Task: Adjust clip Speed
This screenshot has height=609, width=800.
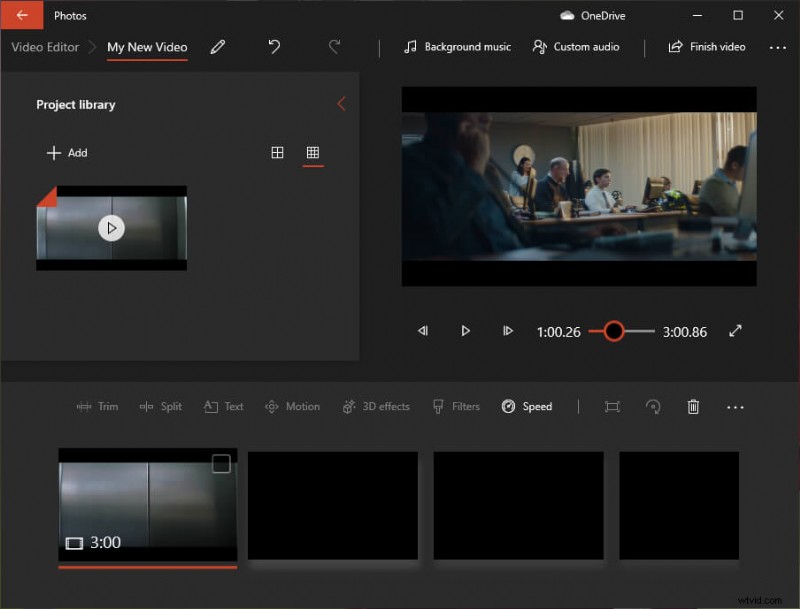Action: pos(528,406)
